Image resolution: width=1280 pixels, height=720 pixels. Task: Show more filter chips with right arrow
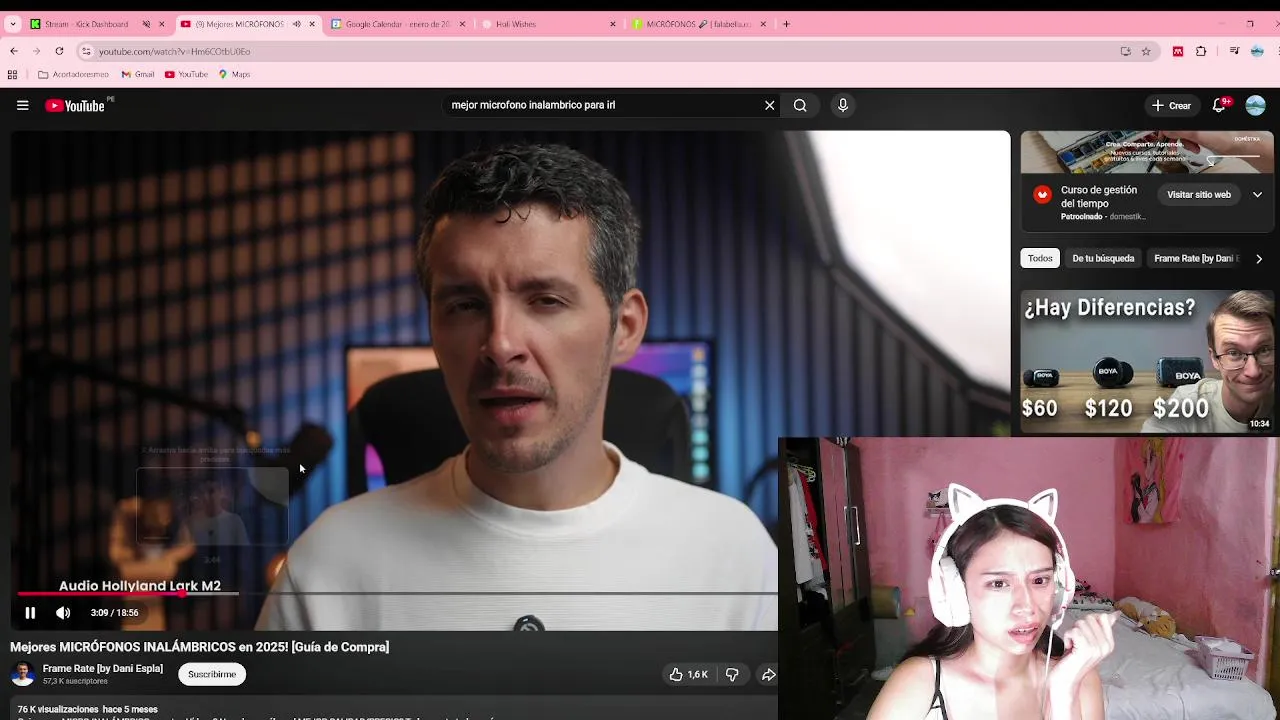click(1259, 259)
